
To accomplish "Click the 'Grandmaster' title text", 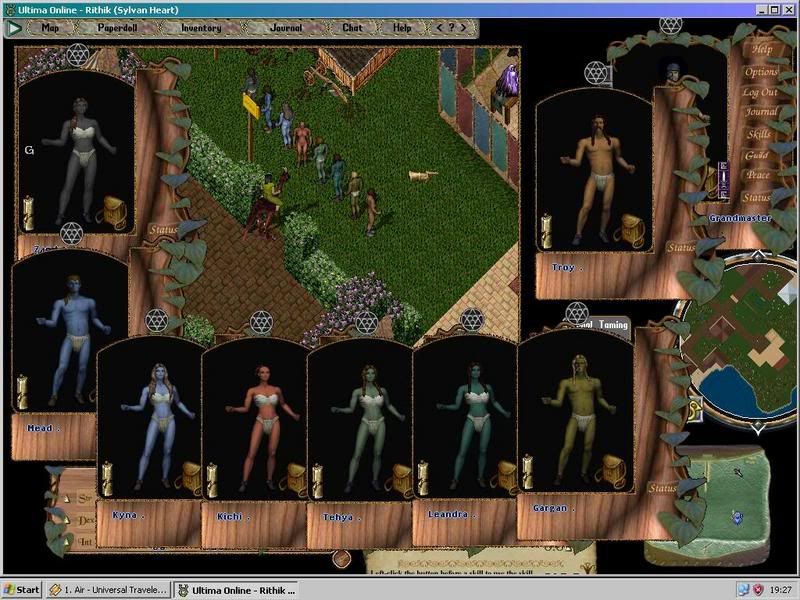I will pos(740,218).
